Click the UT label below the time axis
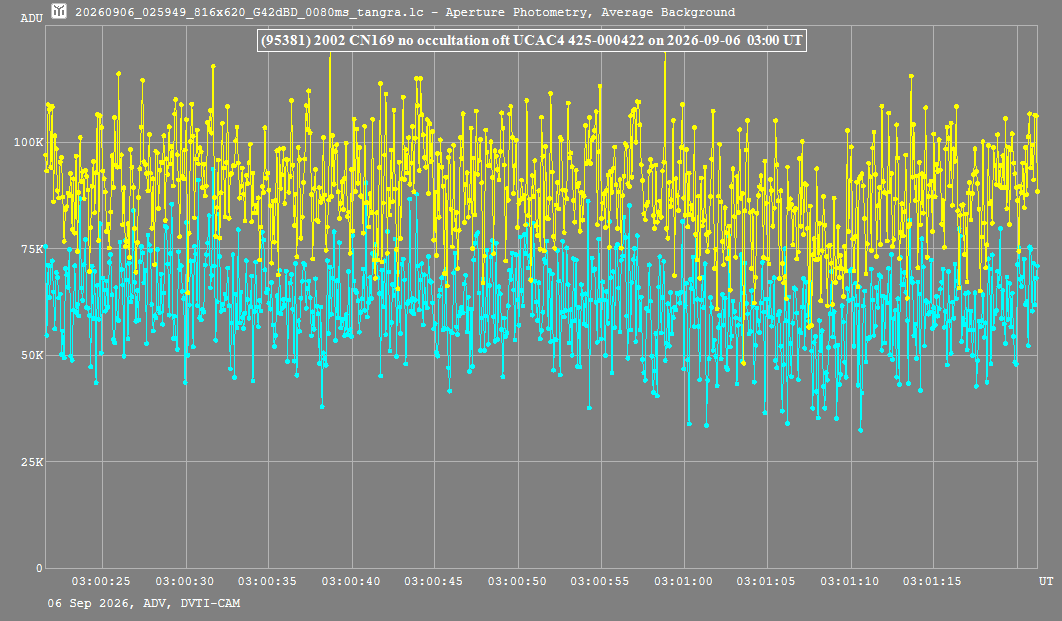The width and height of the screenshot is (1062, 621). coord(1046,581)
